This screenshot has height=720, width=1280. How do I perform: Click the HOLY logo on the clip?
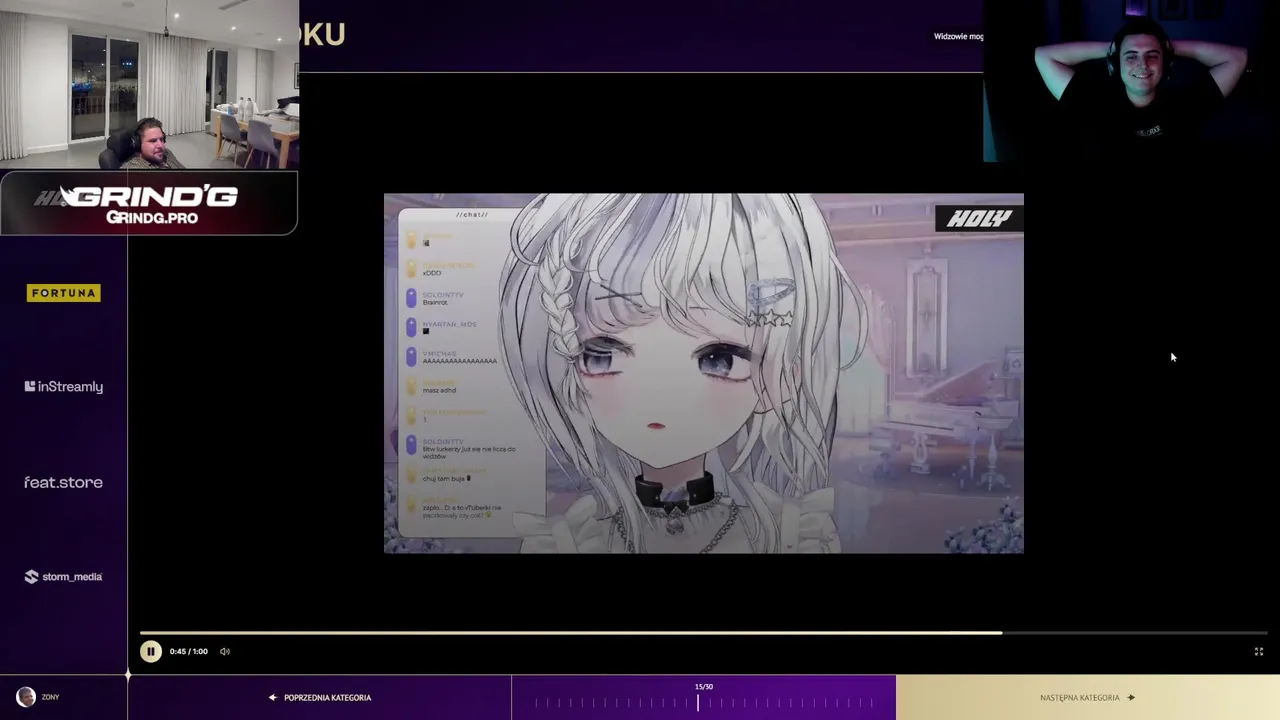(x=979, y=219)
